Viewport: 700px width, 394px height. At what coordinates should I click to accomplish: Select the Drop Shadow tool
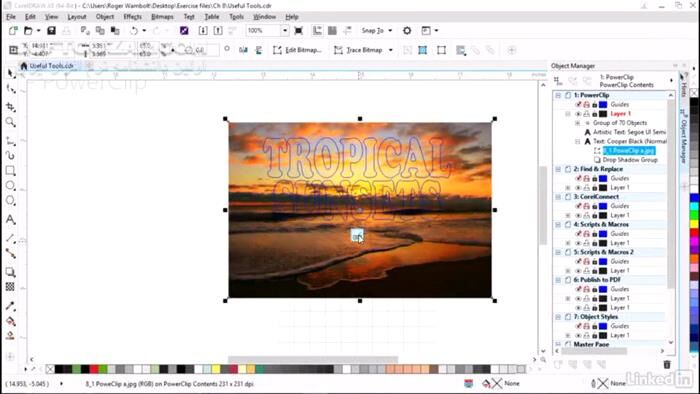pos(11,272)
